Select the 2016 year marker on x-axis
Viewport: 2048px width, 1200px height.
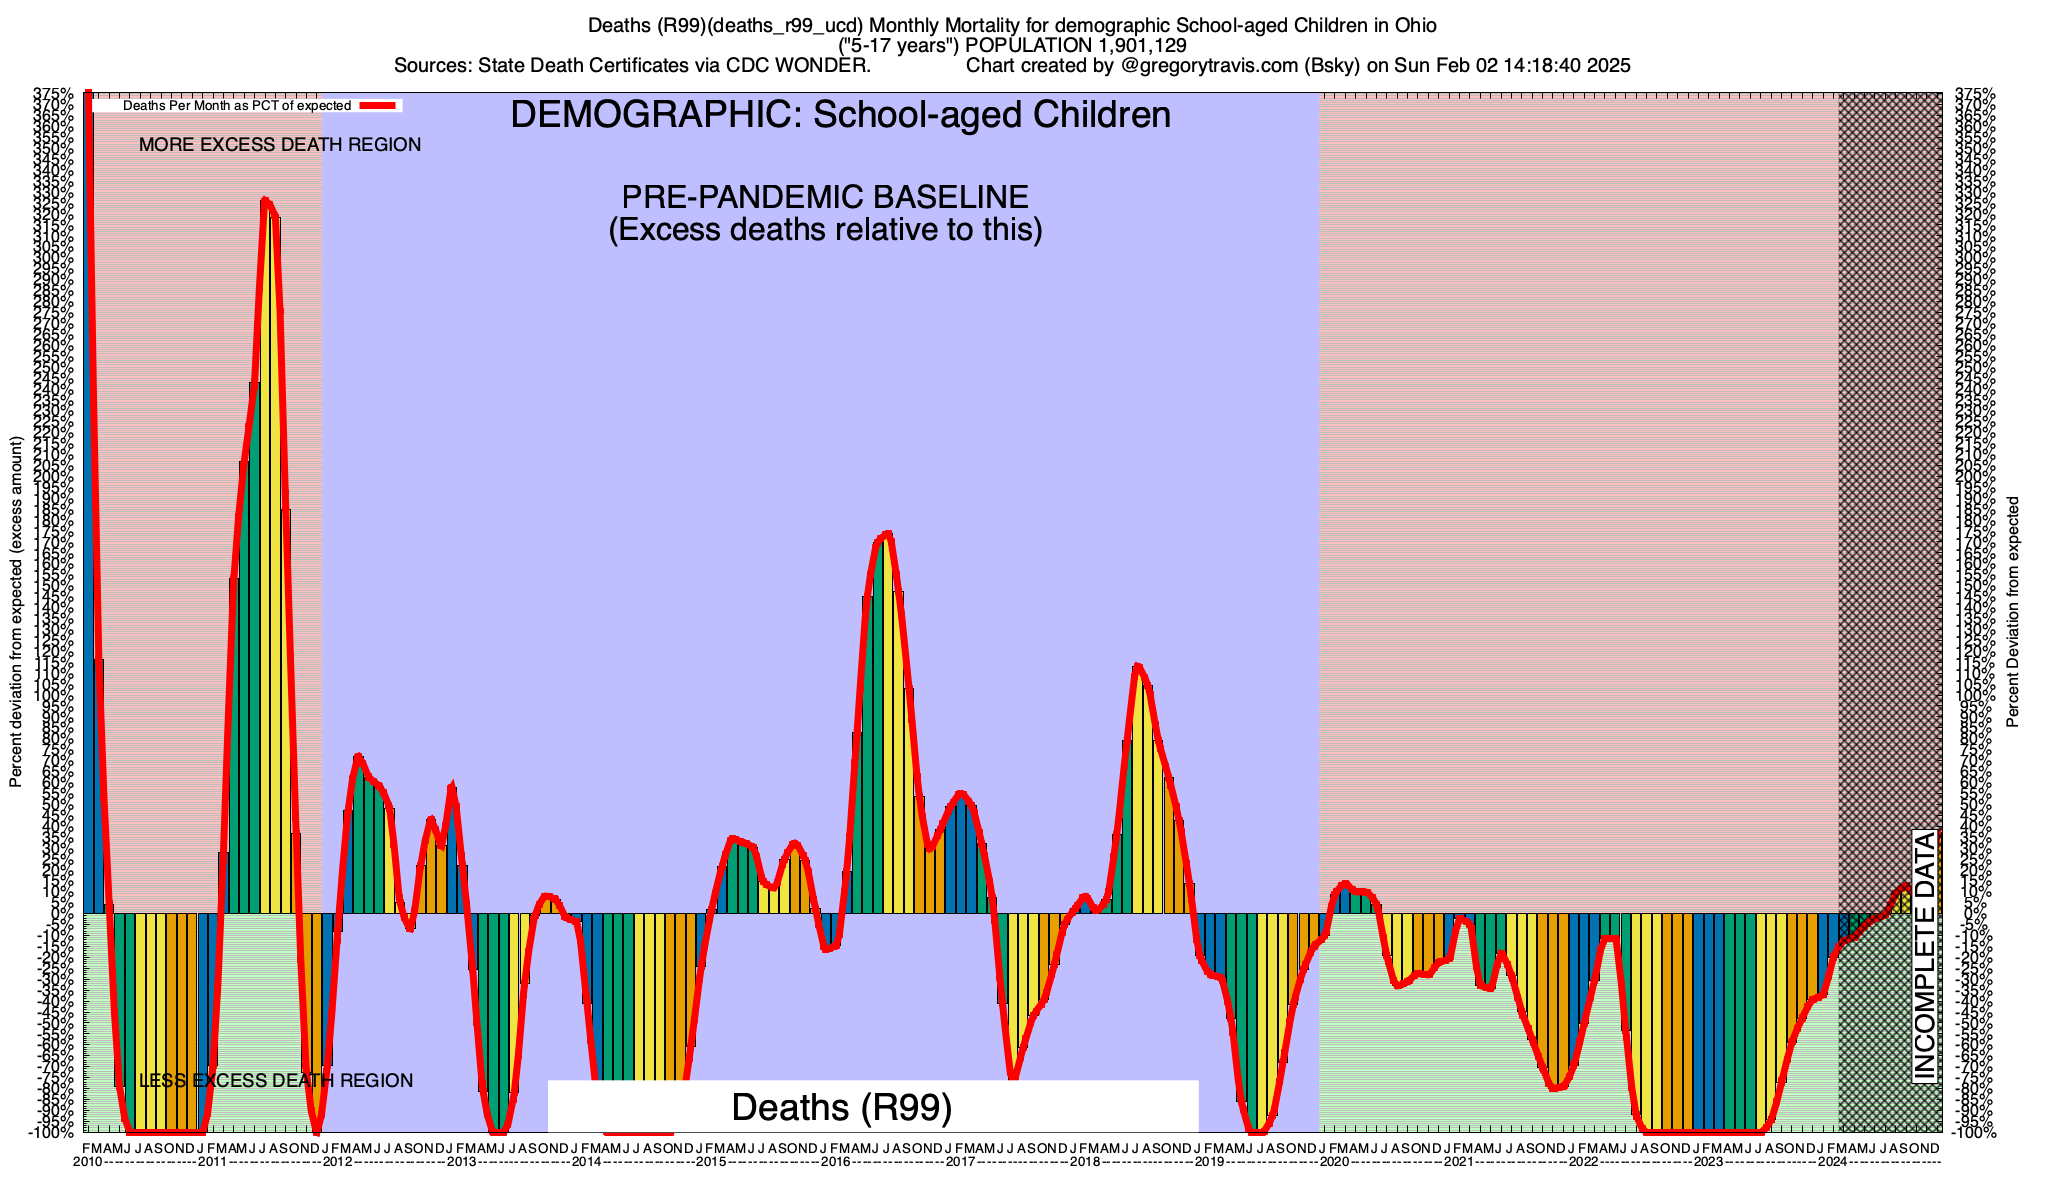click(x=835, y=1162)
